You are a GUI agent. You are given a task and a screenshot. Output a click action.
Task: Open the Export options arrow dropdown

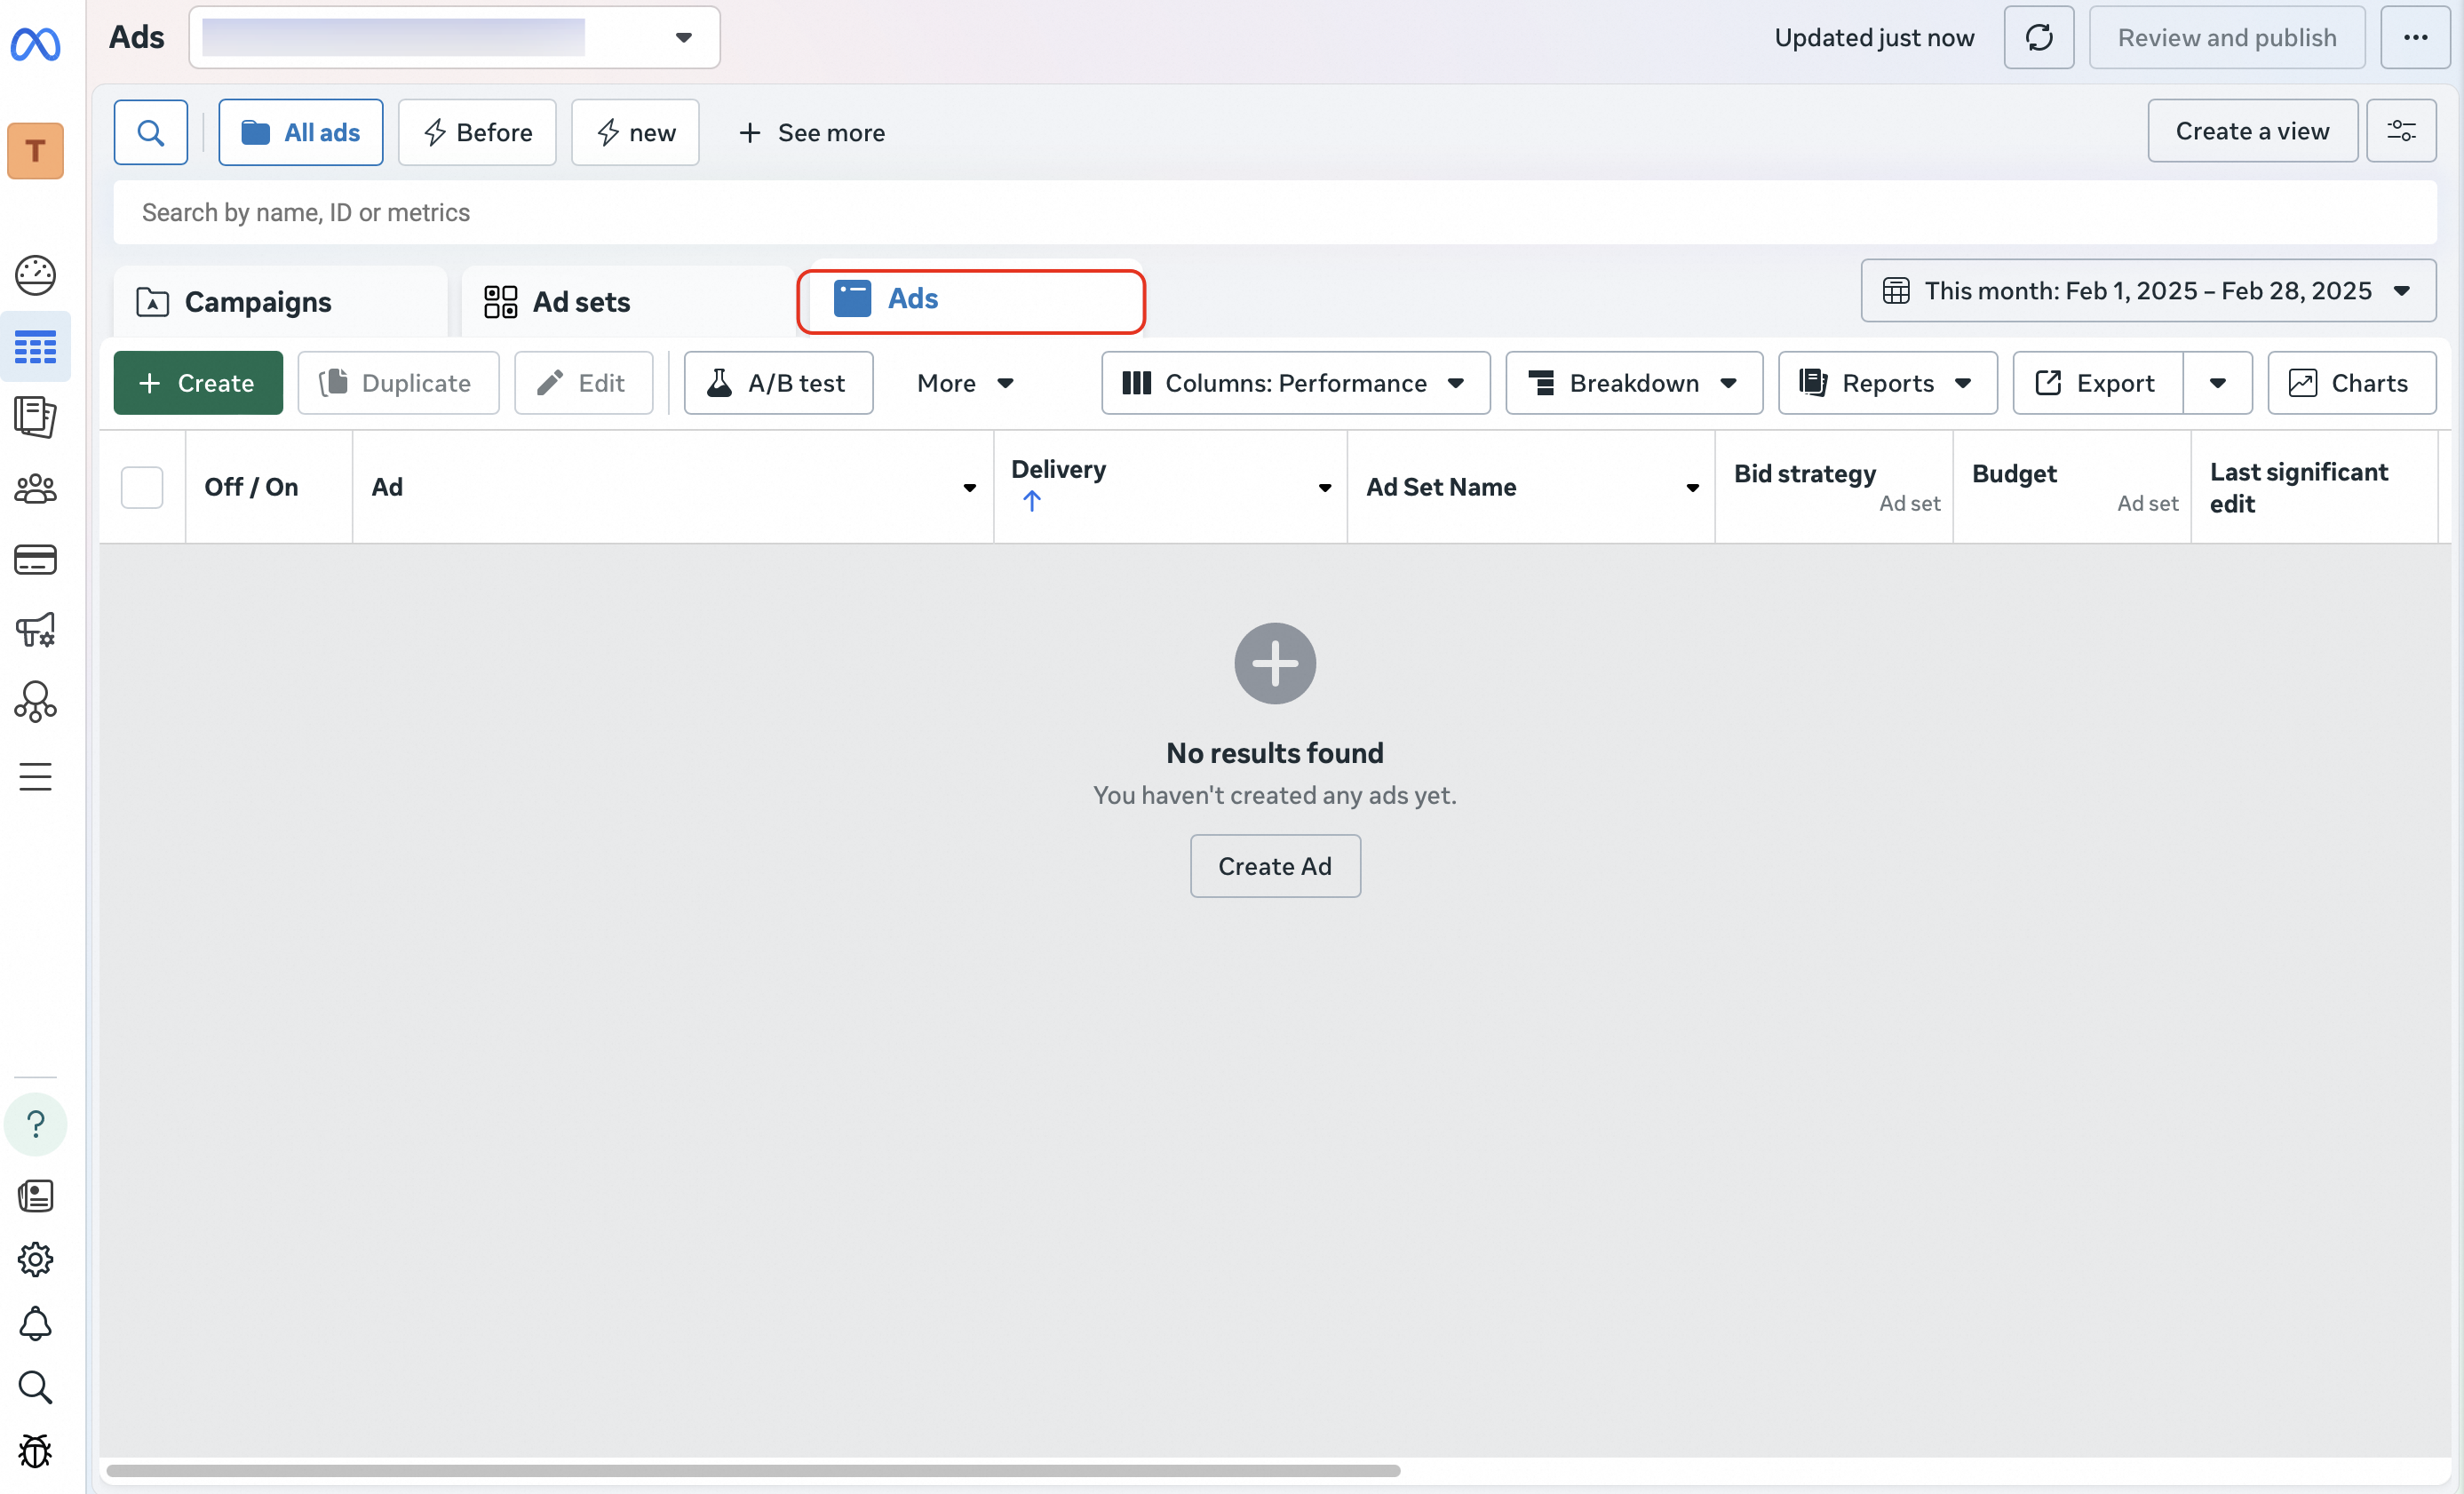click(2217, 383)
